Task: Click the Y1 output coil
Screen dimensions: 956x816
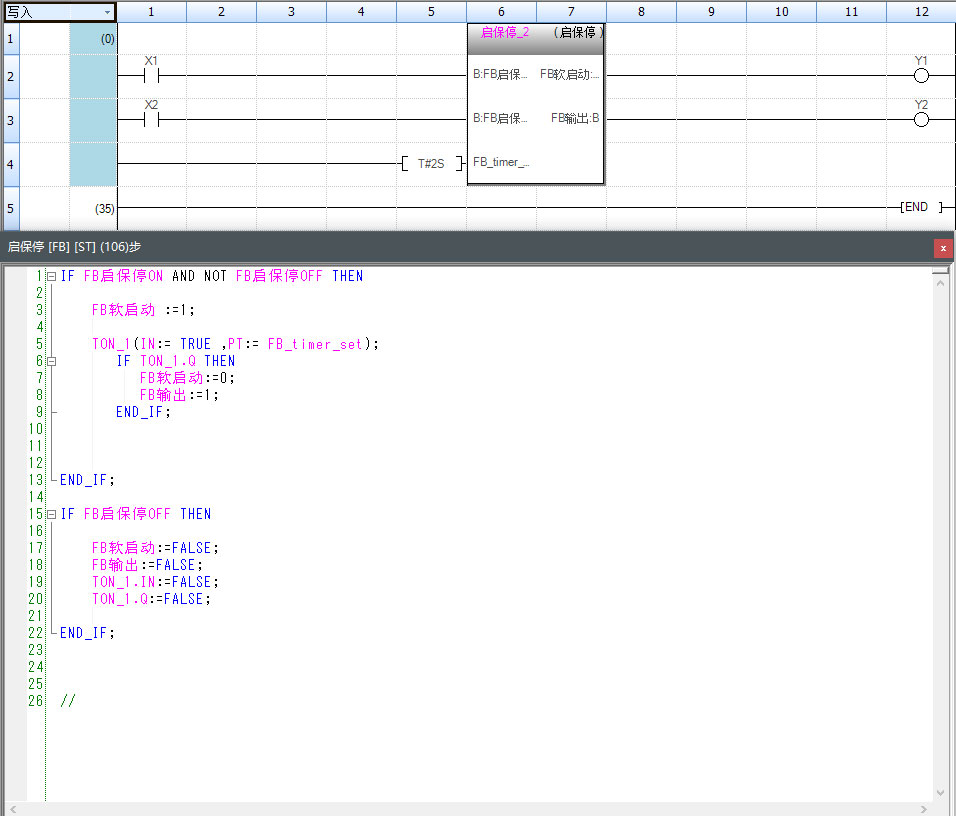Action: click(x=921, y=76)
